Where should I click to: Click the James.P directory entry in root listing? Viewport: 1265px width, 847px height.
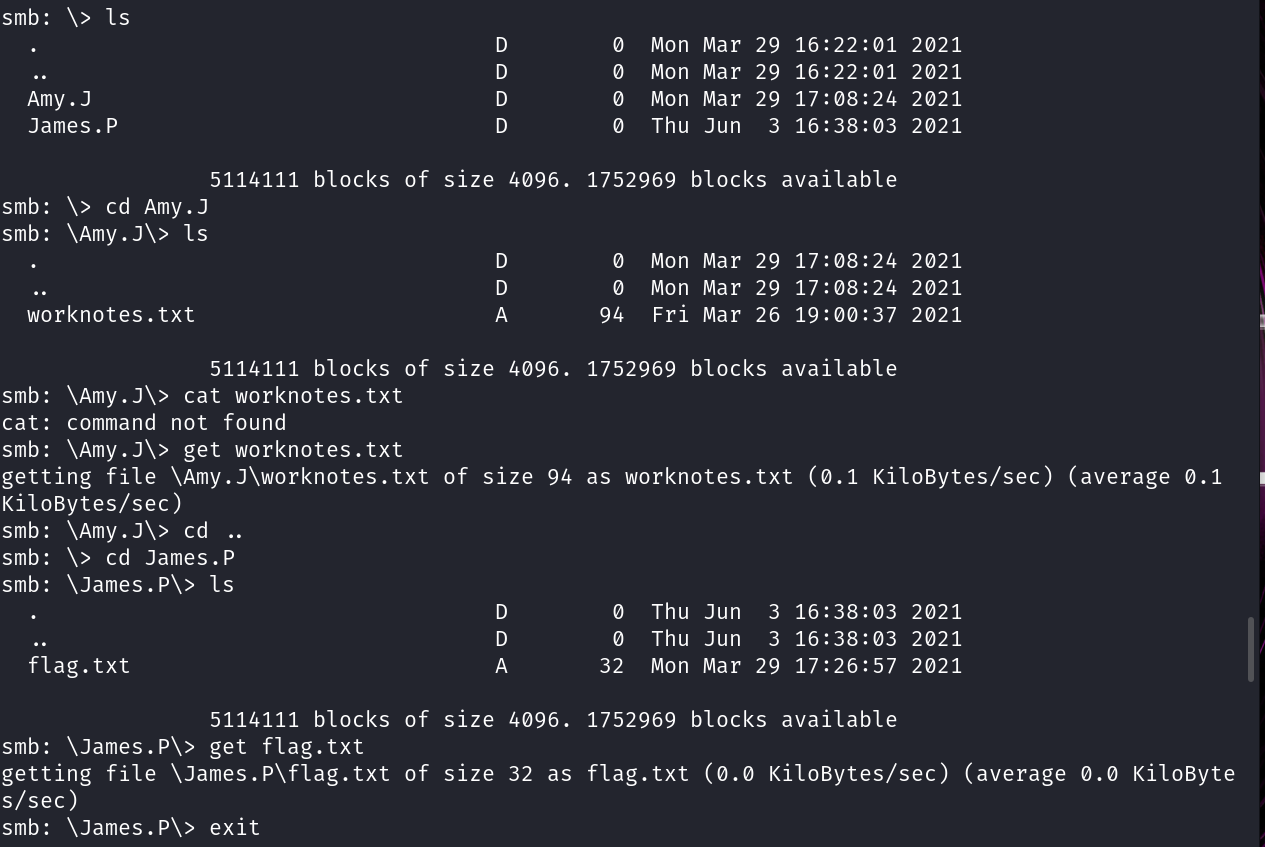click(x=72, y=126)
